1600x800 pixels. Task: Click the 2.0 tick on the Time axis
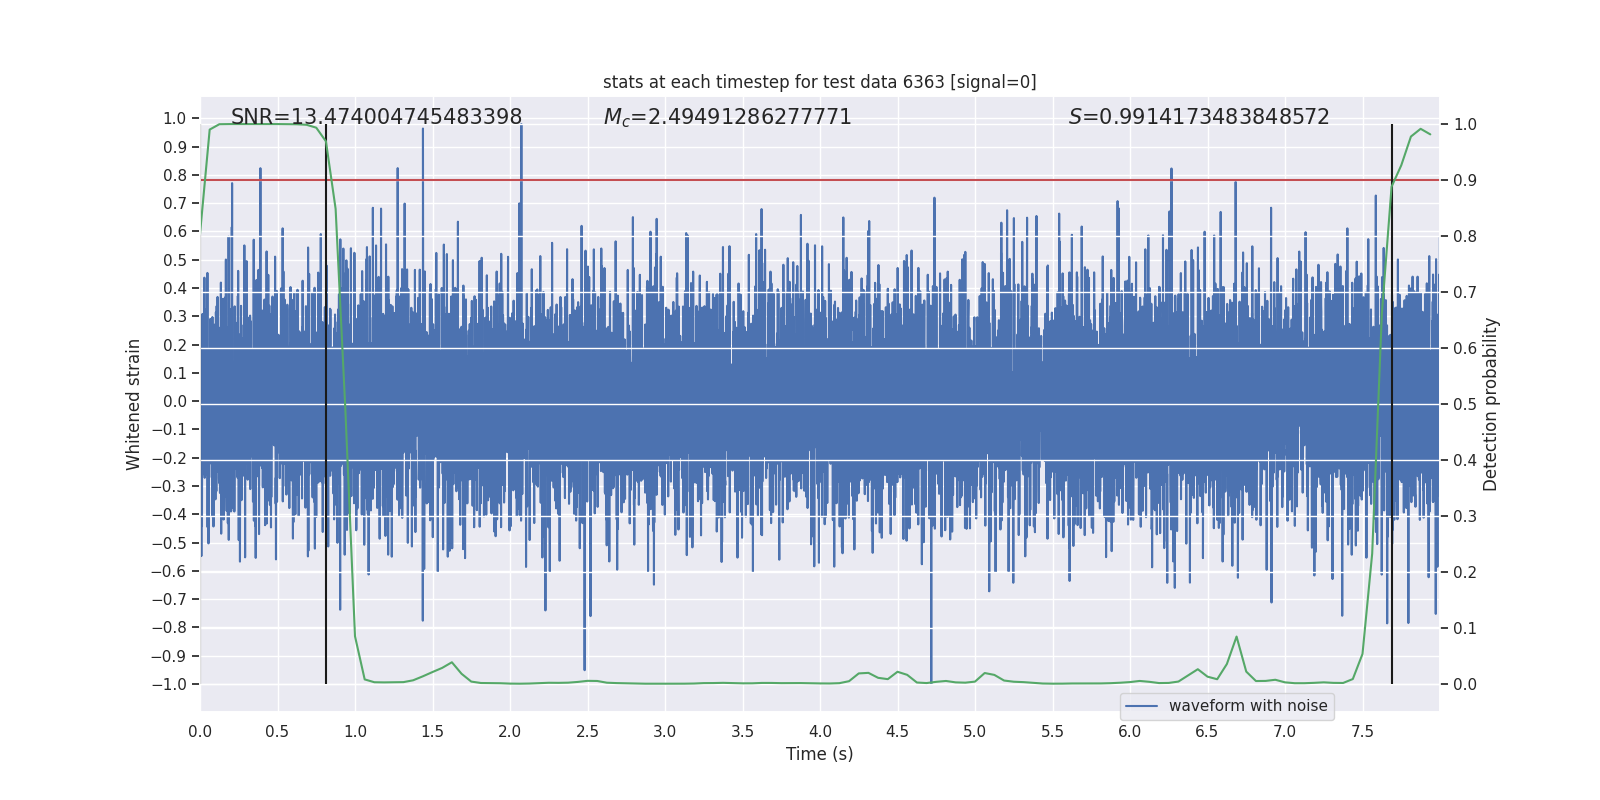click(510, 731)
